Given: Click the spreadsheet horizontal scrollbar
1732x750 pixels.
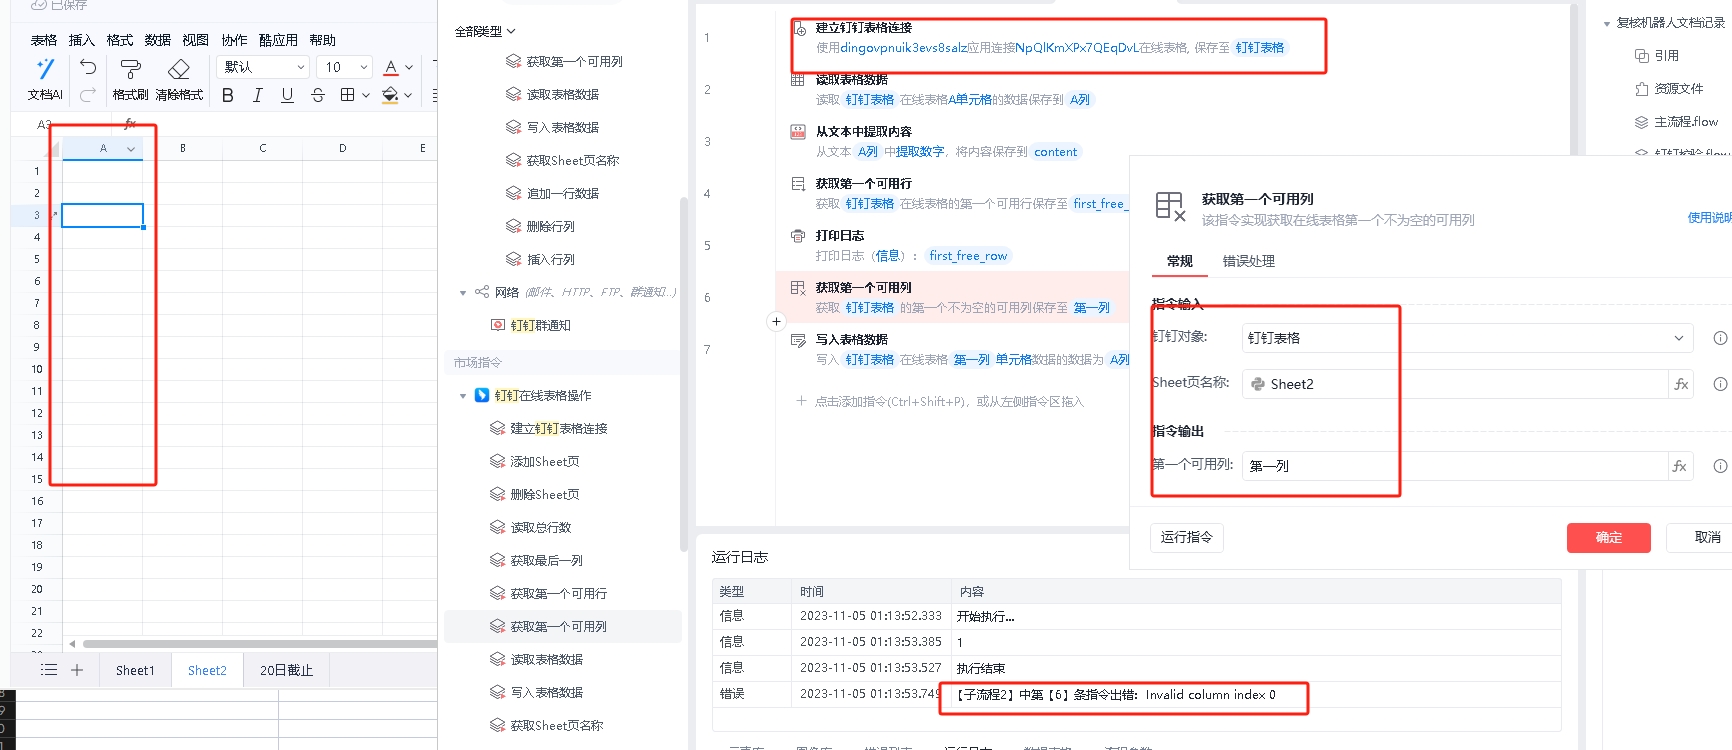Looking at the screenshot, I should [x=260, y=644].
